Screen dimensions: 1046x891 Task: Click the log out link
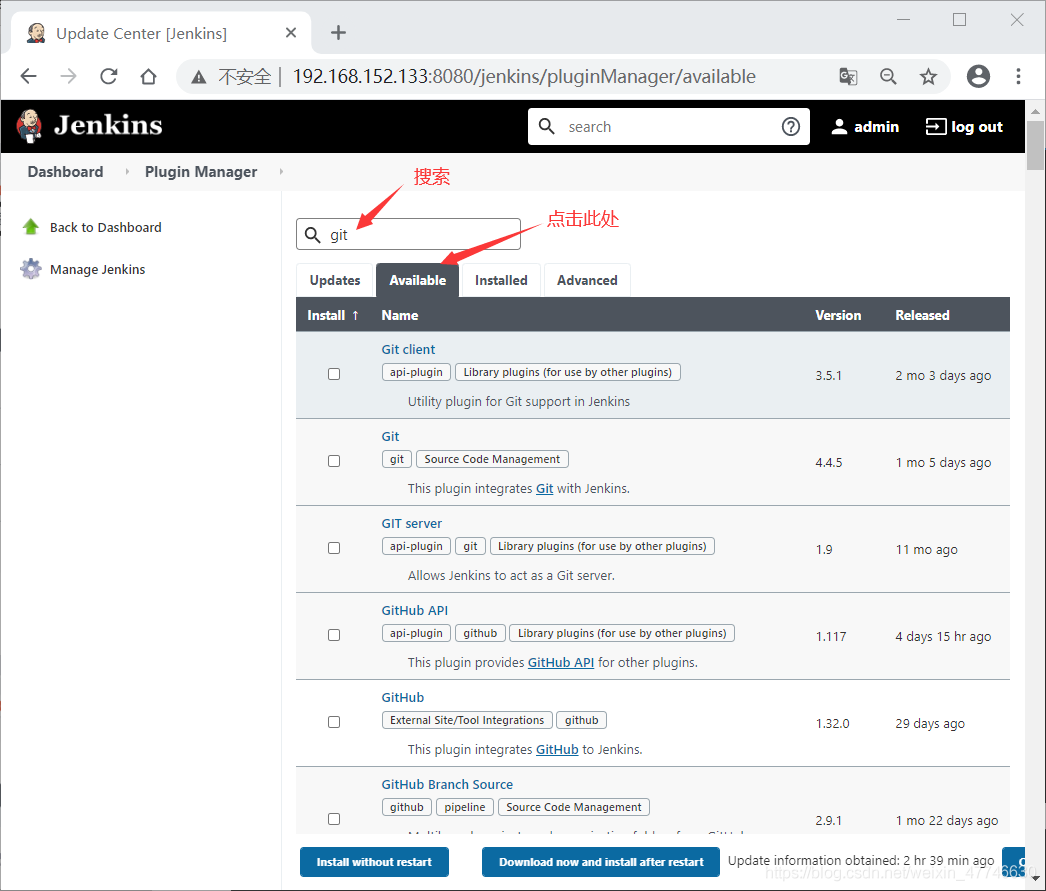tap(977, 127)
